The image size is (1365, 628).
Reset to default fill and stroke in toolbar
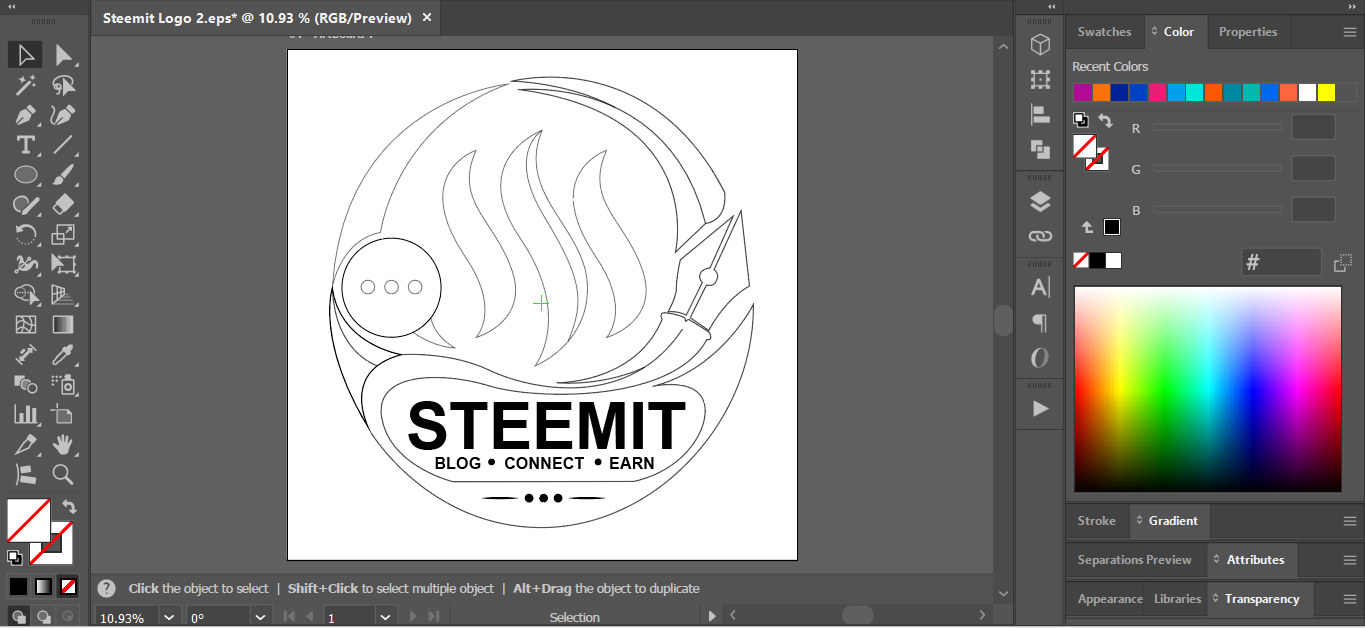click(x=14, y=557)
